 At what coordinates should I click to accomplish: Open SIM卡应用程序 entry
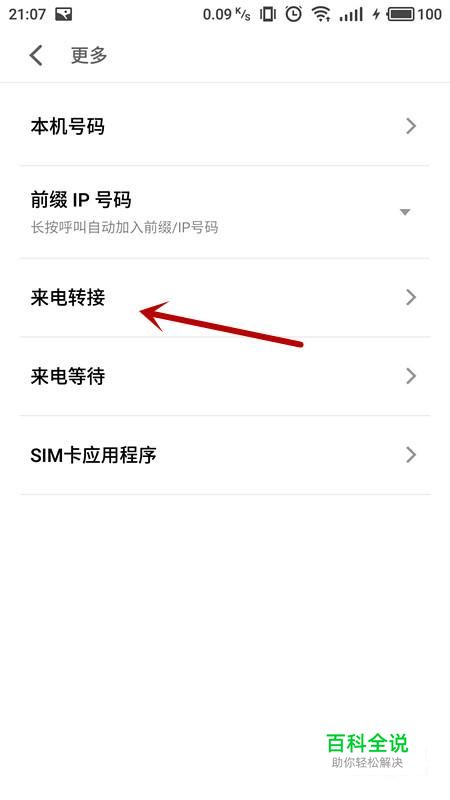[225, 455]
